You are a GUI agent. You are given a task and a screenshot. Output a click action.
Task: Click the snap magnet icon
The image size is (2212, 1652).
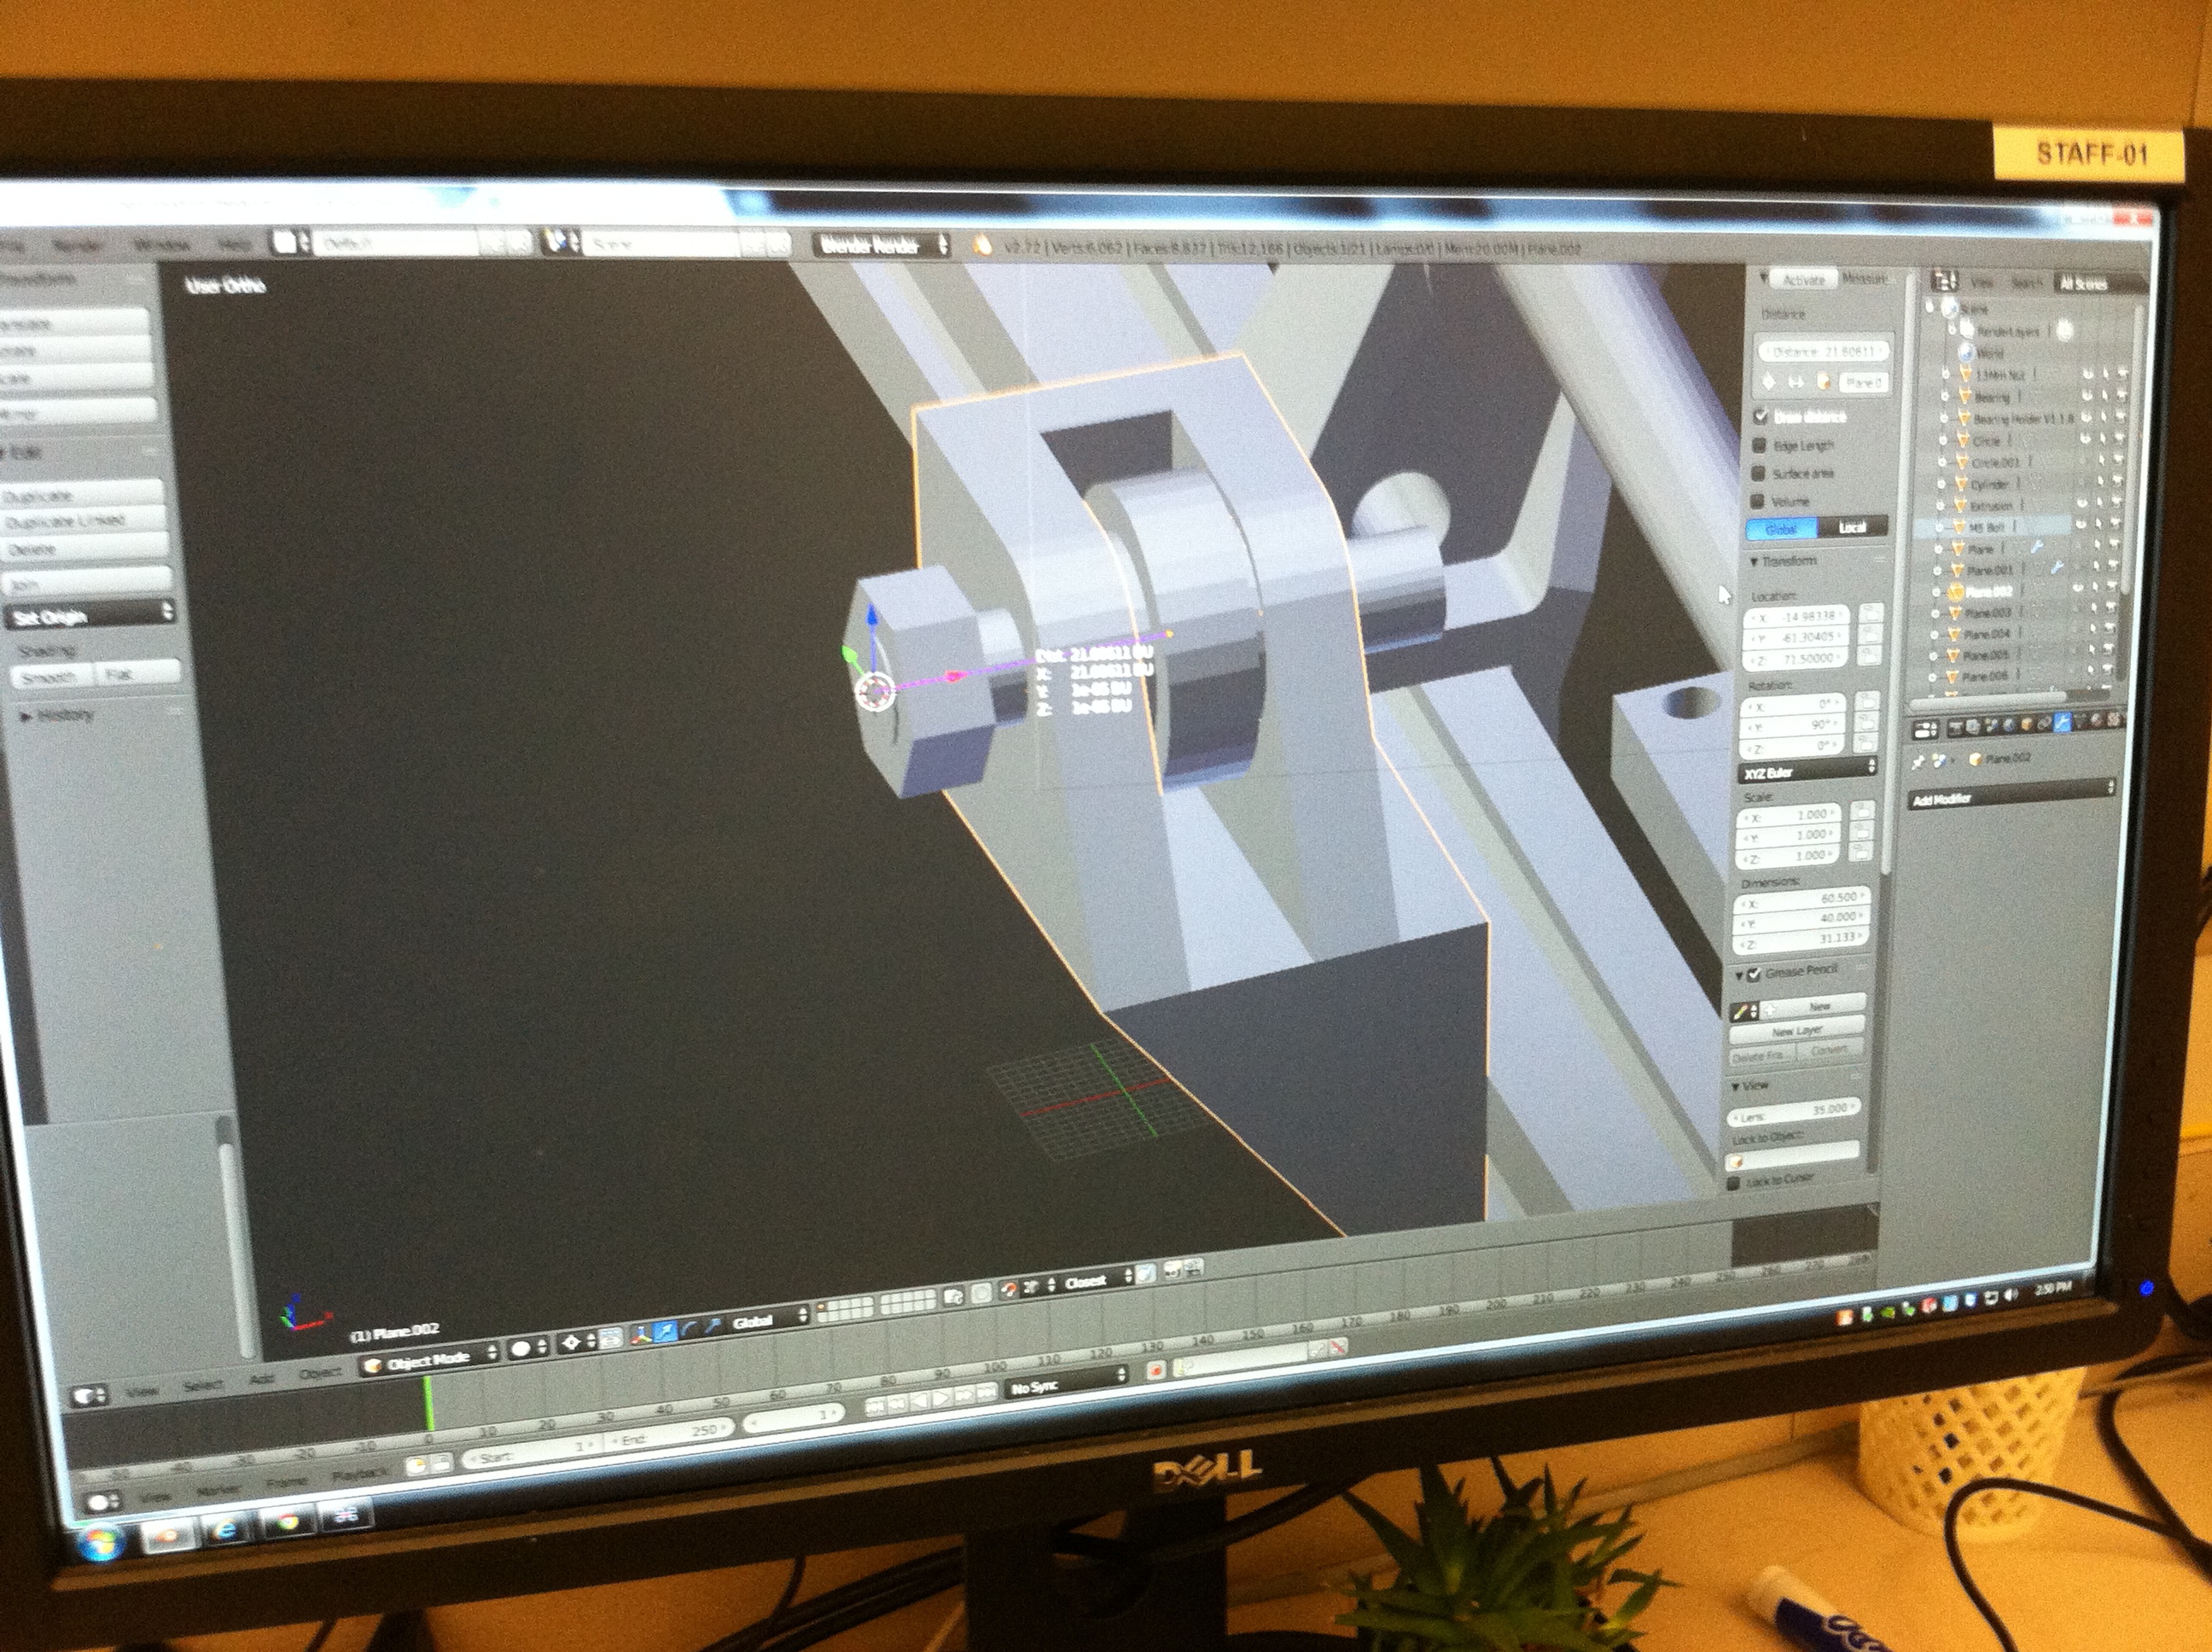(1009, 1290)
